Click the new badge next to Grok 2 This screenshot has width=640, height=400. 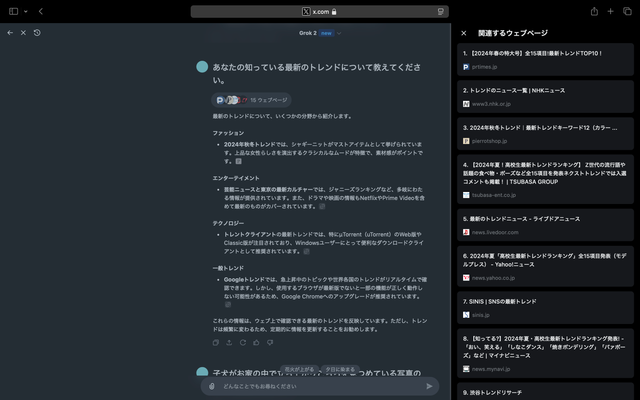click(326, 33)
